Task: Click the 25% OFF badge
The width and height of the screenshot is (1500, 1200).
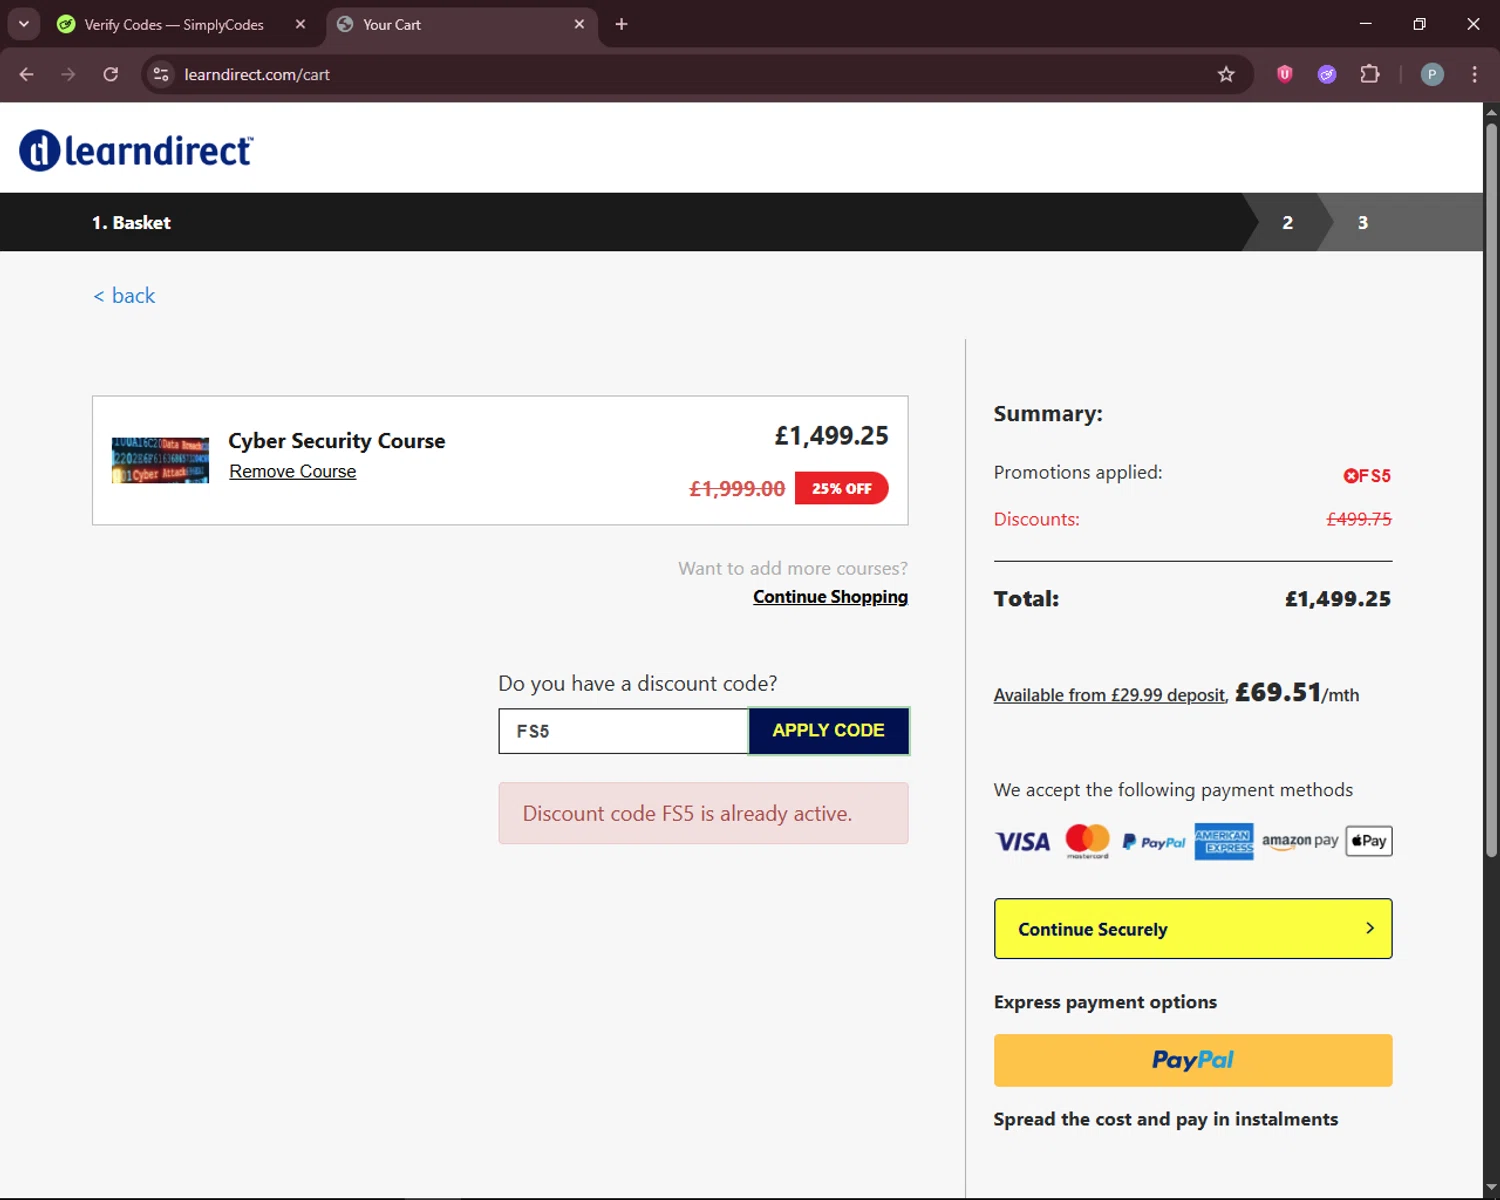Action: click(x=842, y=489)
